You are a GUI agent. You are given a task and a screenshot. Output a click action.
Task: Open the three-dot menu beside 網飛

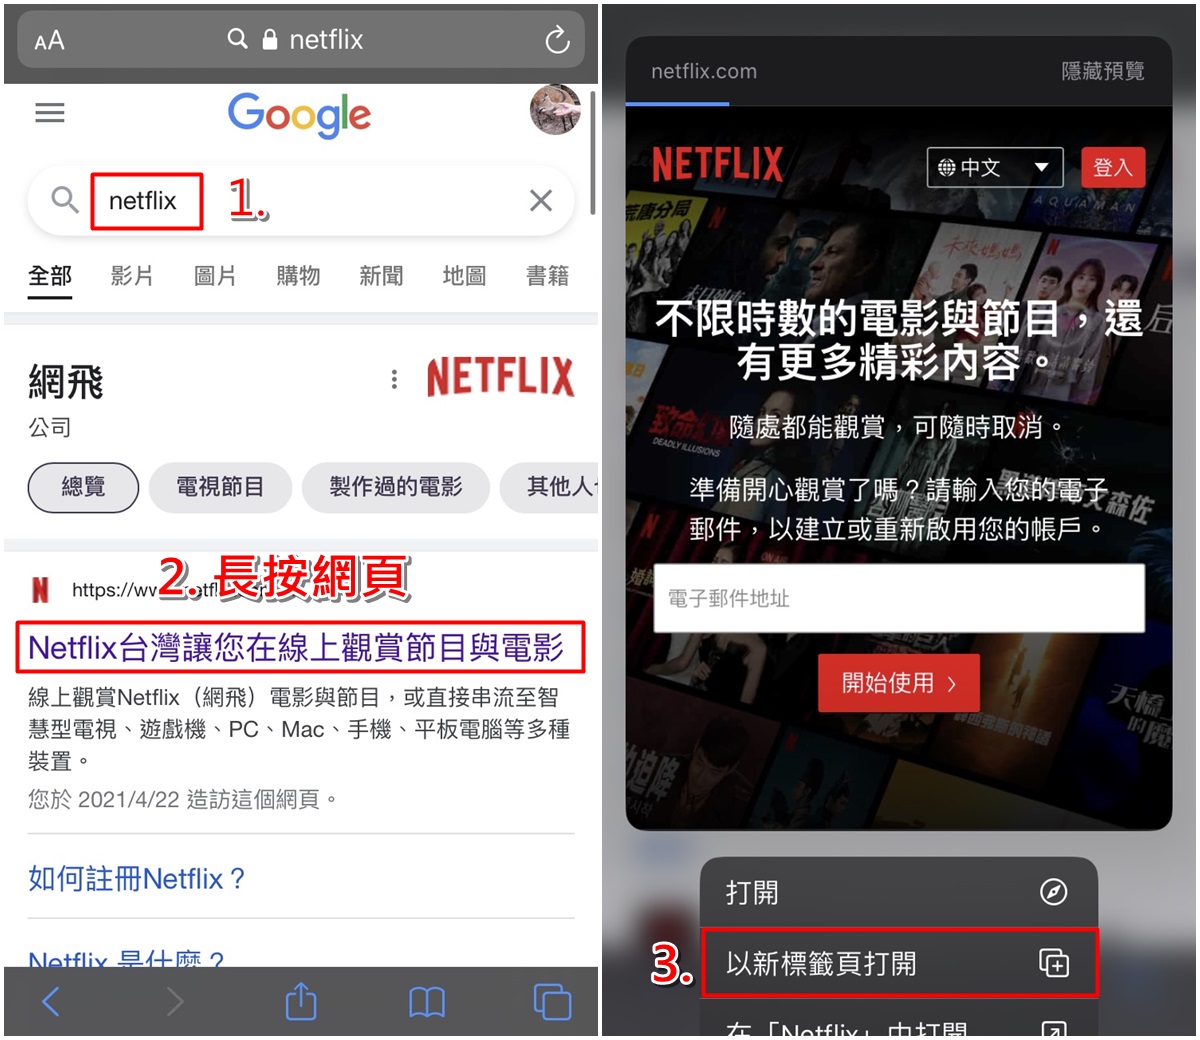click(x=394, y=379)
